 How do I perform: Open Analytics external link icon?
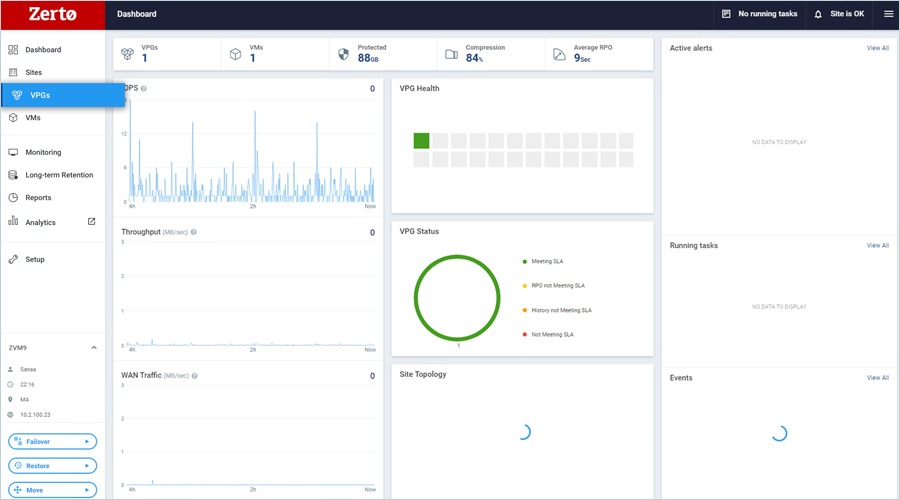click(x=92, y=222)
